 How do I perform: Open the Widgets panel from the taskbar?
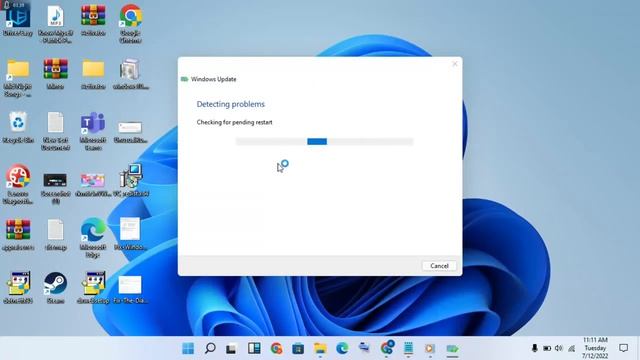(254, 348)
